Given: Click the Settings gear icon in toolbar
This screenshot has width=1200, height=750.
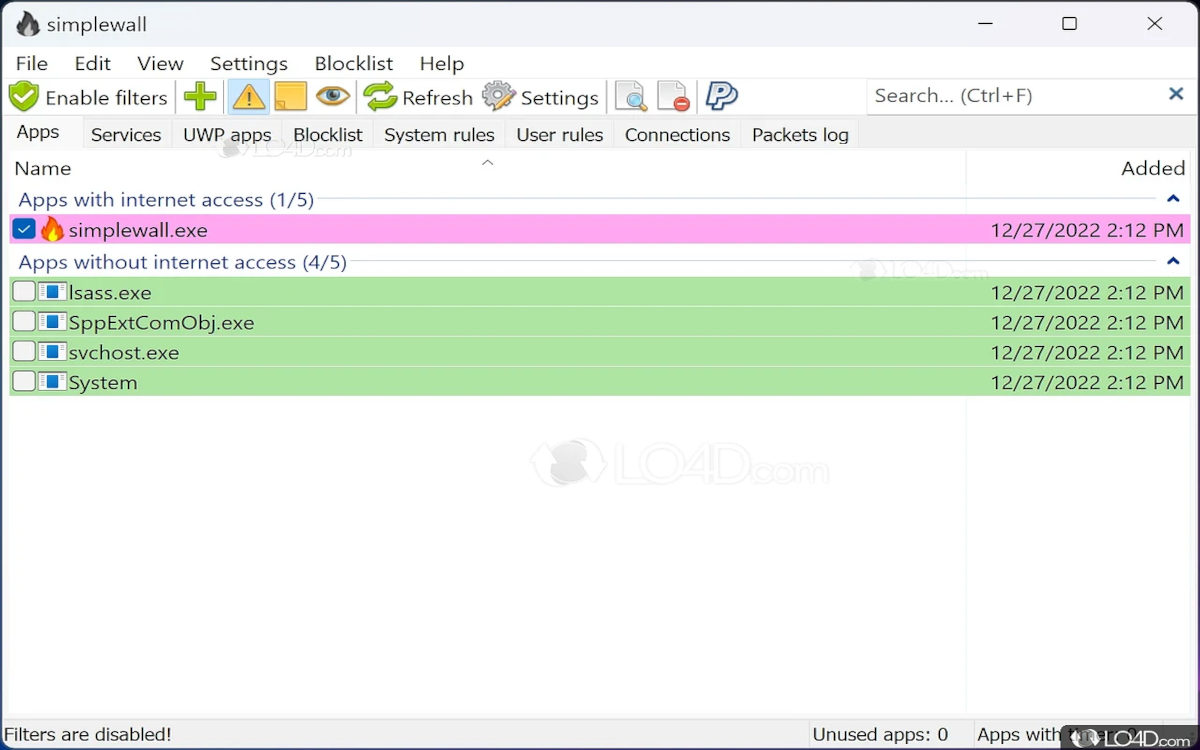Looking at the screenshot, I should [499, 97].
